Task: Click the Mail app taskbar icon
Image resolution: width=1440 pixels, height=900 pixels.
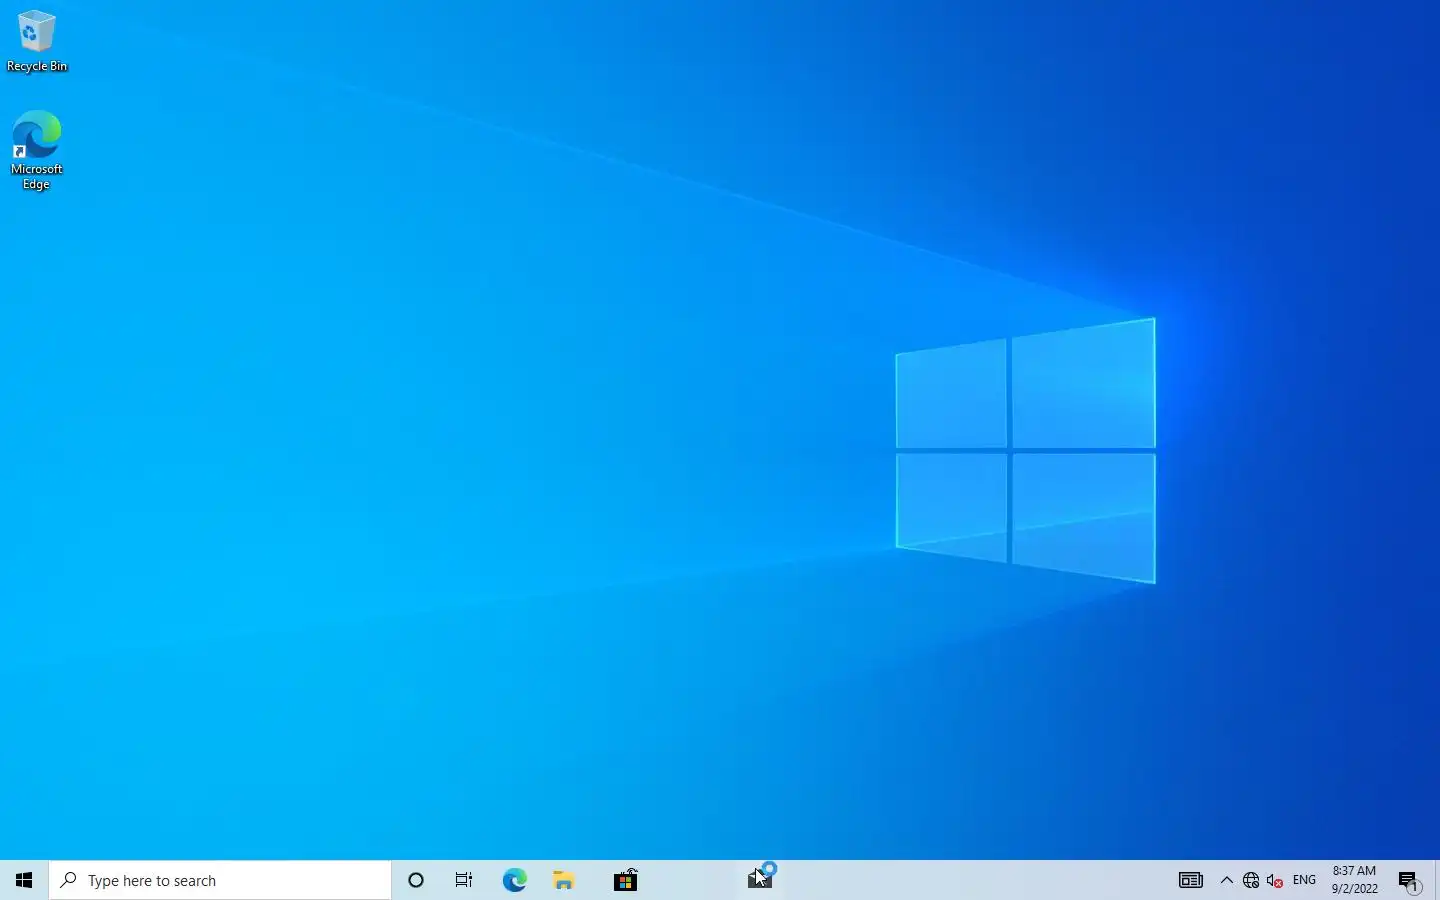Action: 760,880
